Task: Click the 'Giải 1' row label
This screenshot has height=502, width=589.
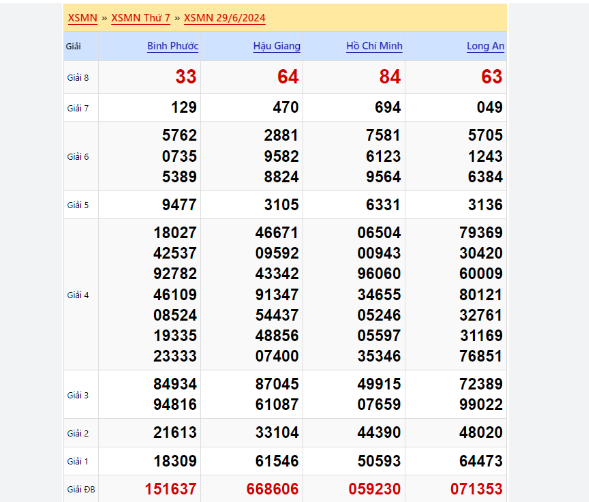Action: (77, 461)
